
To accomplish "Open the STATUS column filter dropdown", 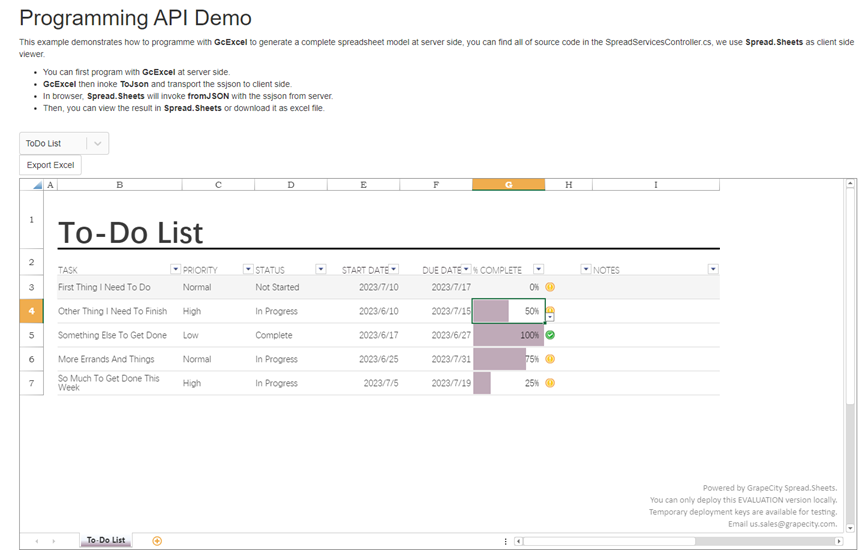I will [321, 269].
